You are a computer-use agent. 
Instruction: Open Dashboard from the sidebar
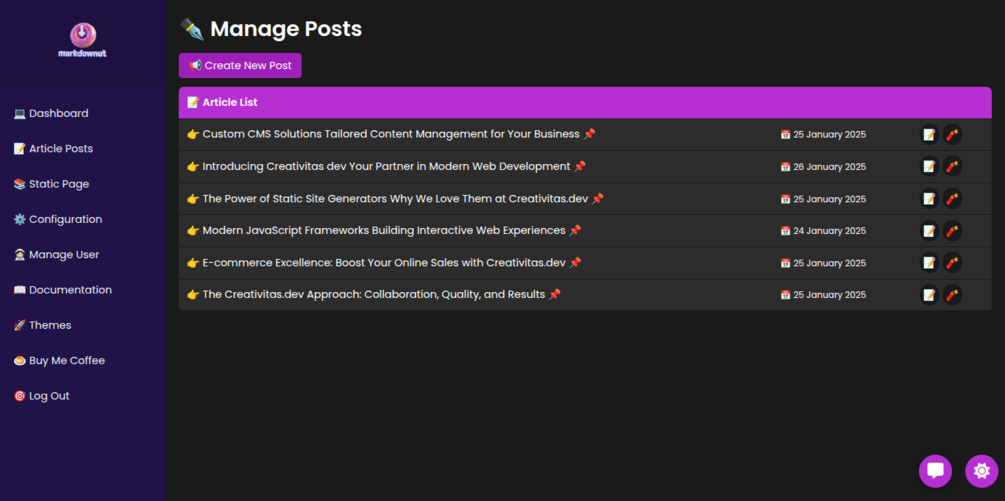pos(58,114)
